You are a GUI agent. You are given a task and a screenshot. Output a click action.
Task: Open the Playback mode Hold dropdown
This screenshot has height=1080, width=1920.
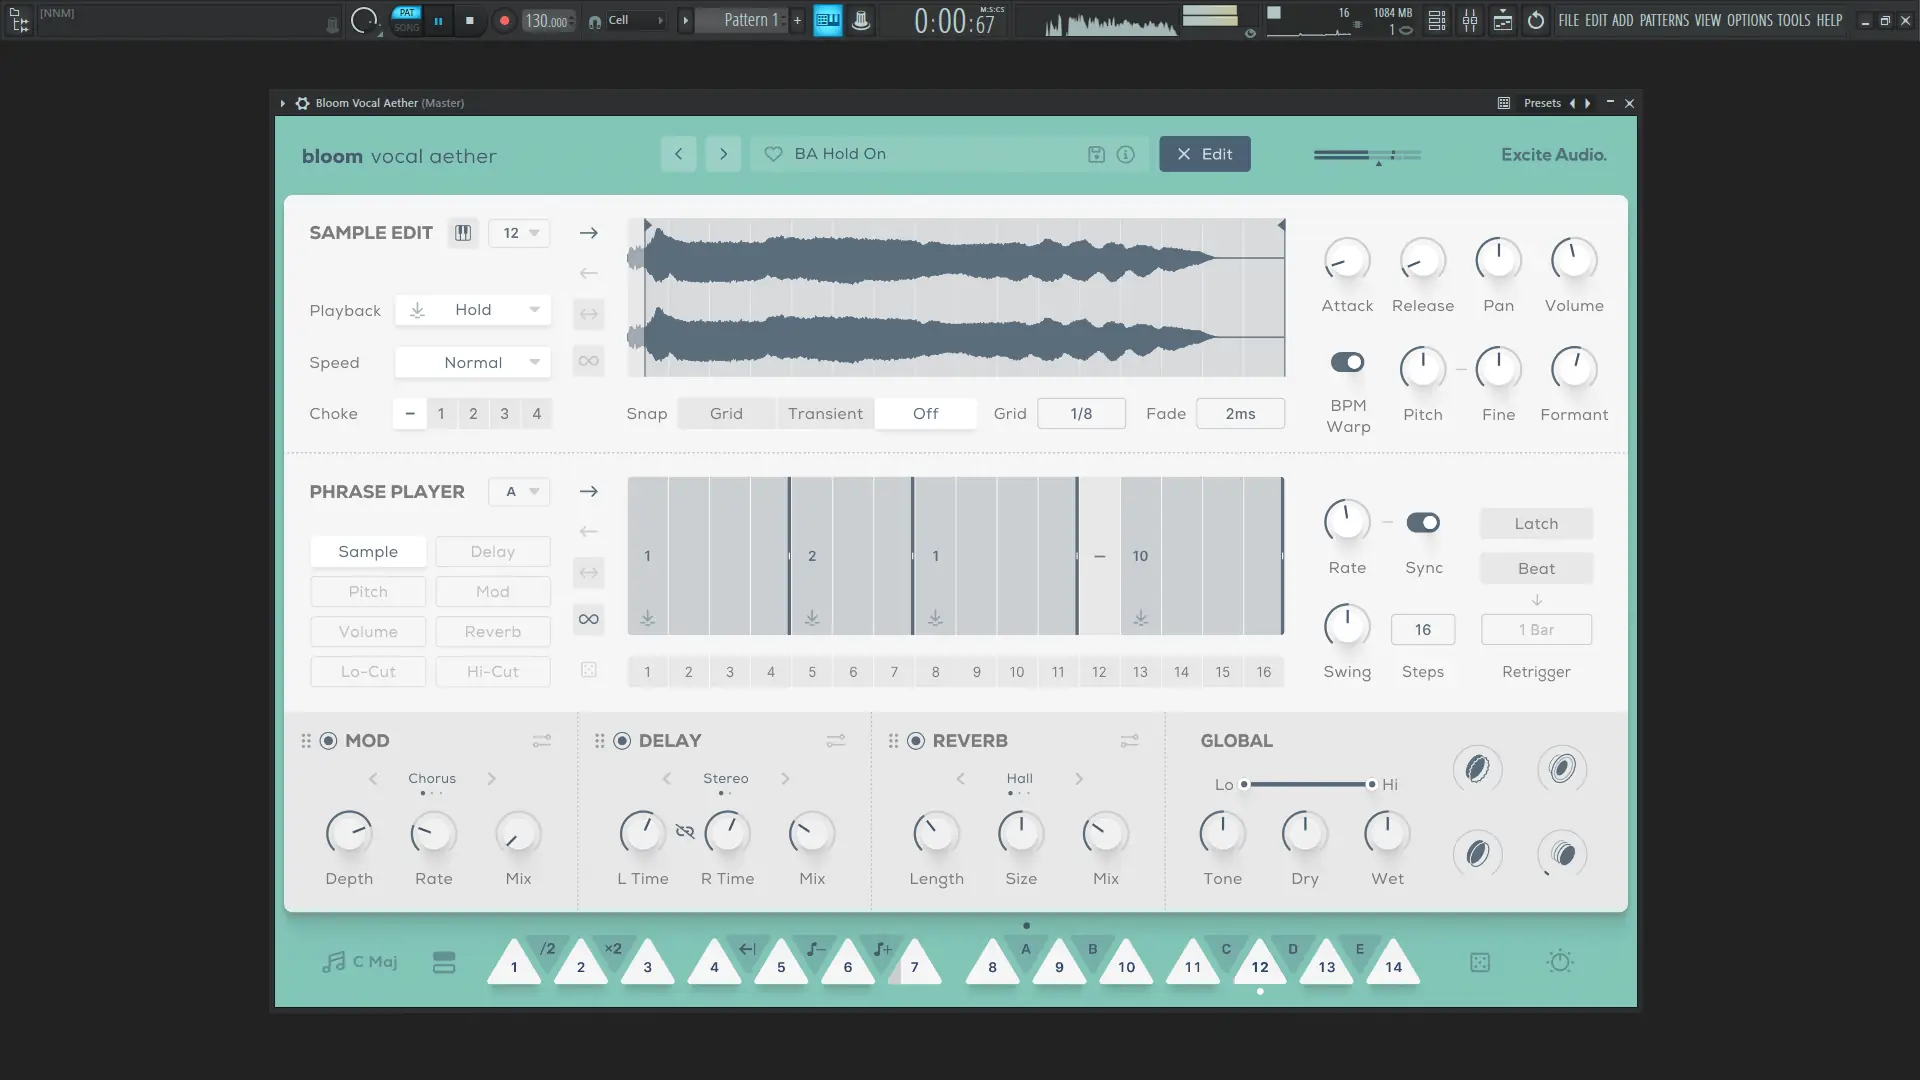(473, 310)
